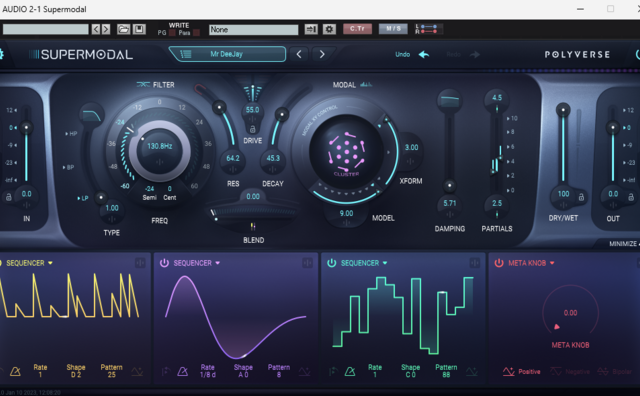Toggle the IN gain lock icon
The height and width of the screenshot is (396, 640).
pos(8,197)
